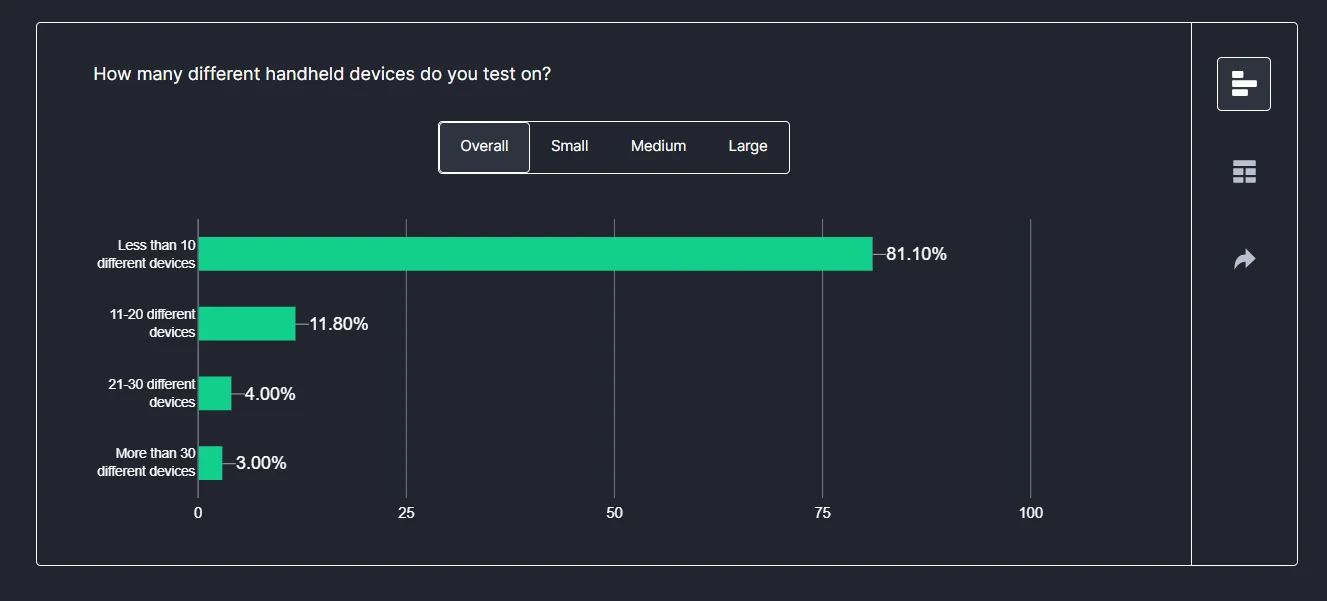Click the 50 axis tick label
The image size is (1327, 601).
[x=614, y=512]
